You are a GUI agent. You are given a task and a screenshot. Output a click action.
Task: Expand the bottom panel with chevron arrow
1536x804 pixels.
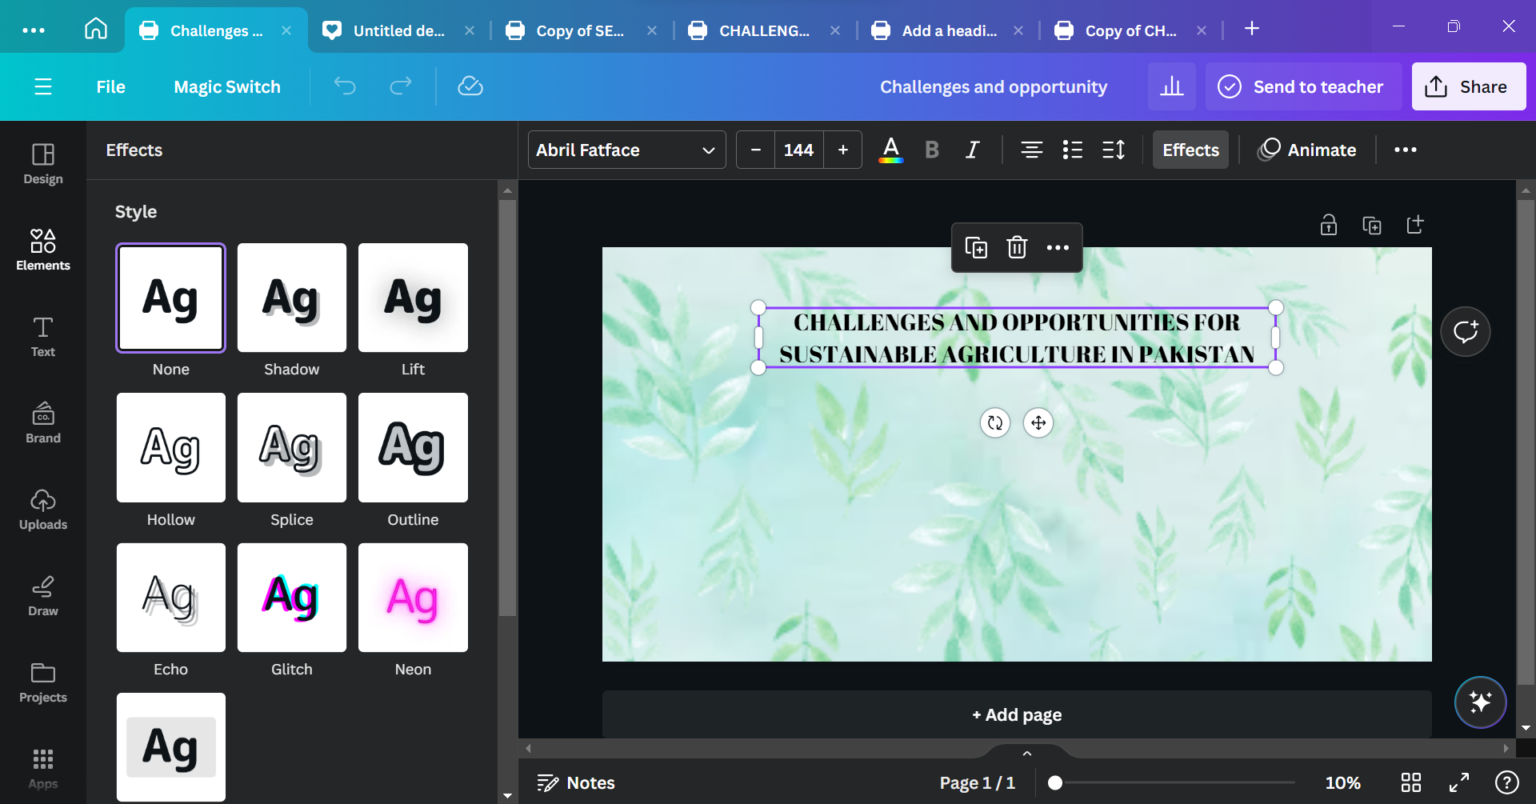click(x=1026, y=752)
